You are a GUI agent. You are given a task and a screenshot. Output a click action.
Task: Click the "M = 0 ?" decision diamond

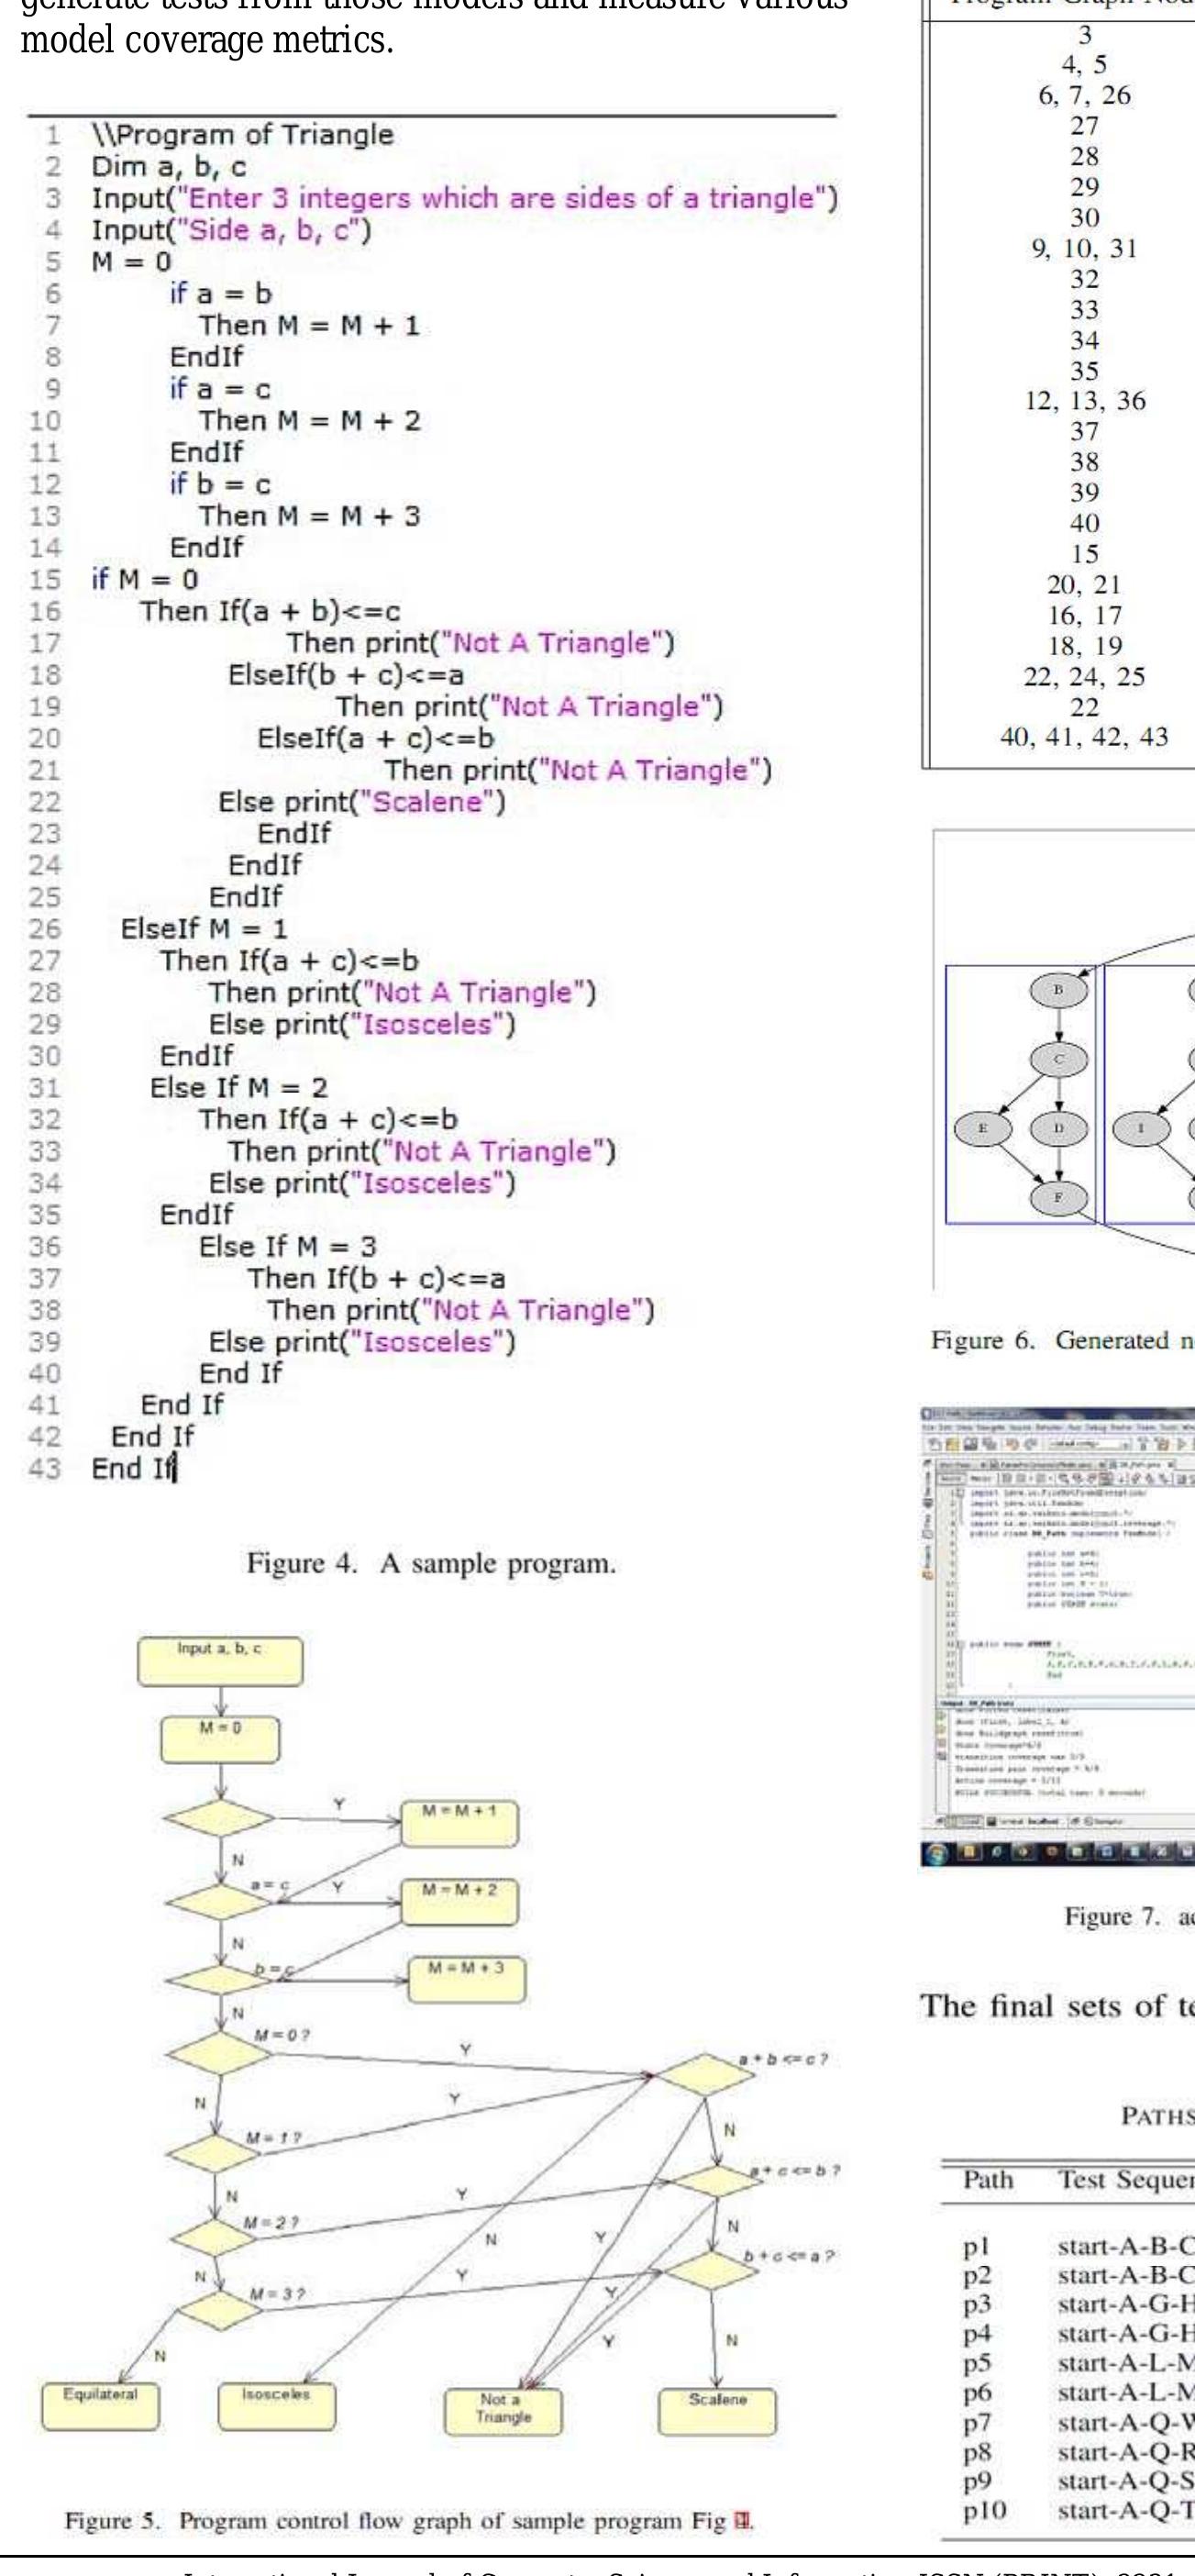(x=219, y=2053)
